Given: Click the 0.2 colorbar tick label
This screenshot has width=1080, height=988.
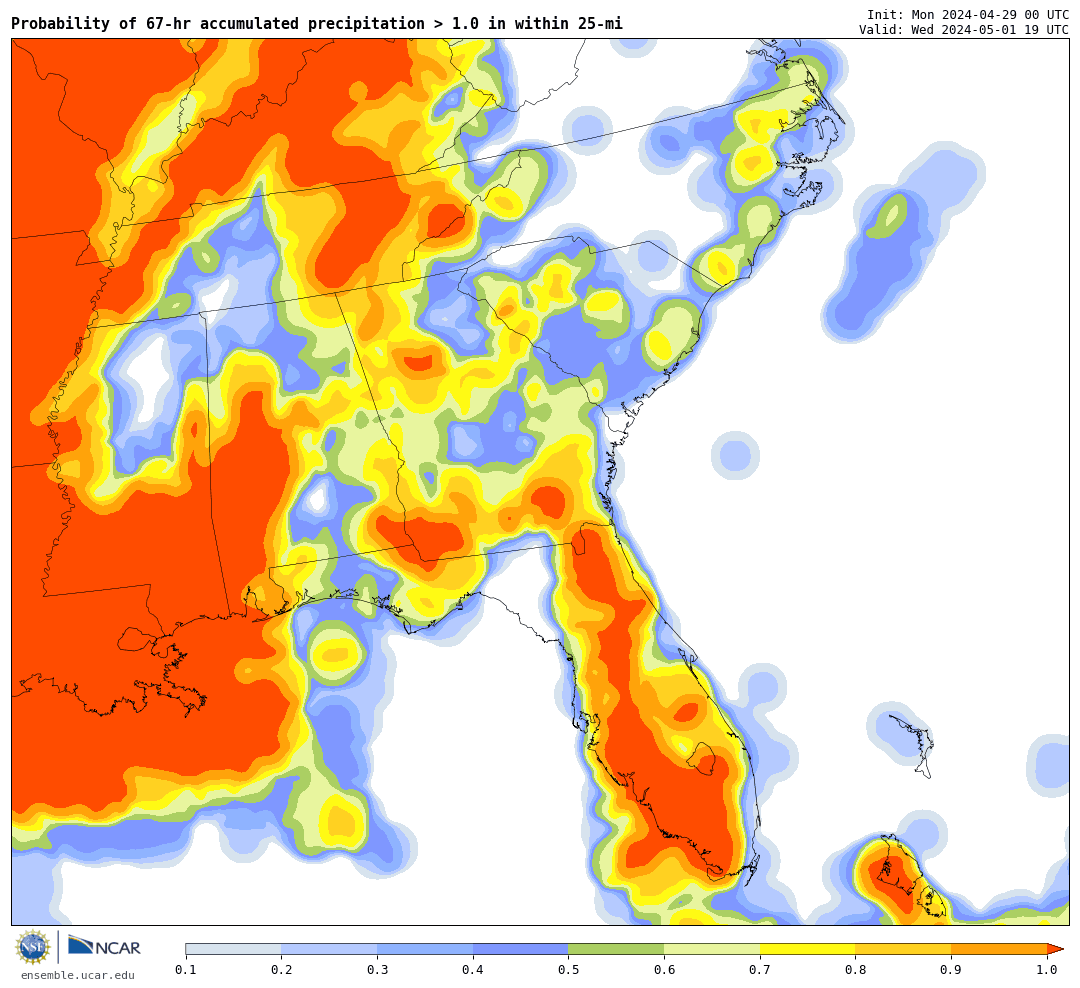Looking at the screenshot, I should [282, 969].
